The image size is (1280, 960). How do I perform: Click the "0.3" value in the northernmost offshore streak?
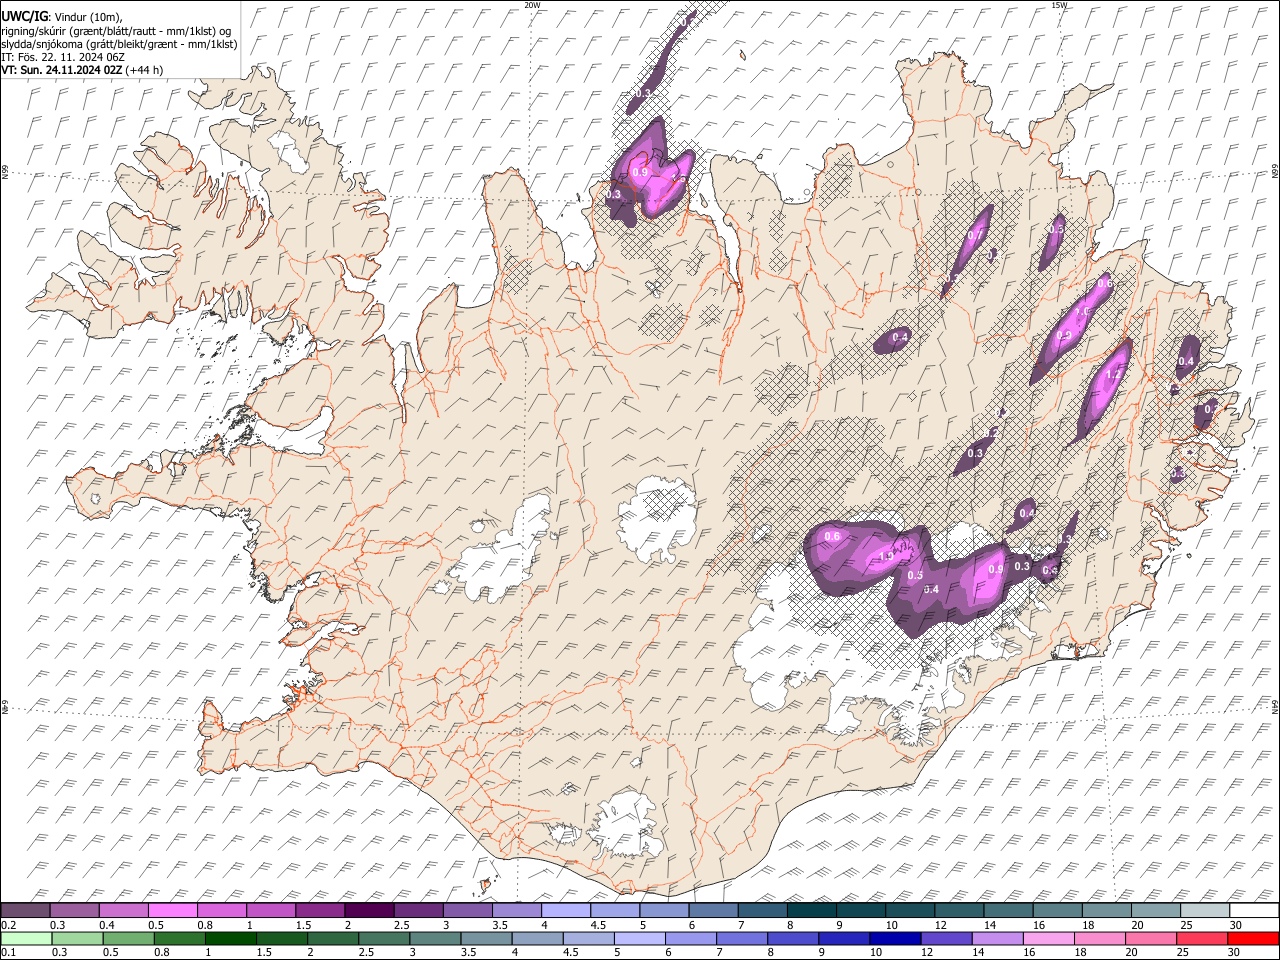tap(643, 93)
